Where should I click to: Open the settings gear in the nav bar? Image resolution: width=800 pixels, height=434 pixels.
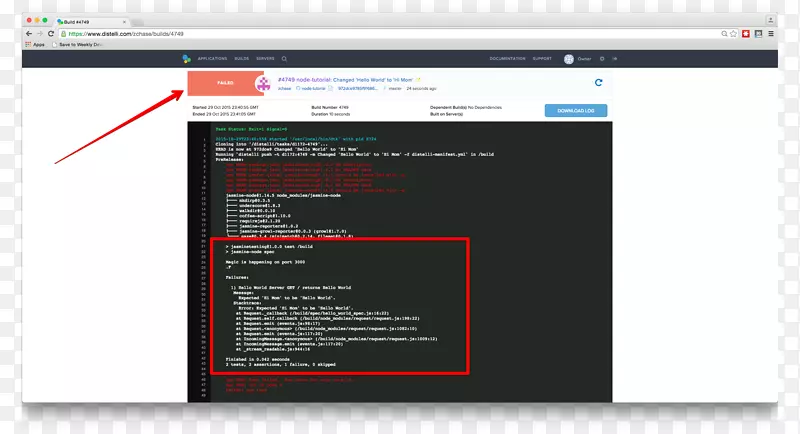(602, 59)
